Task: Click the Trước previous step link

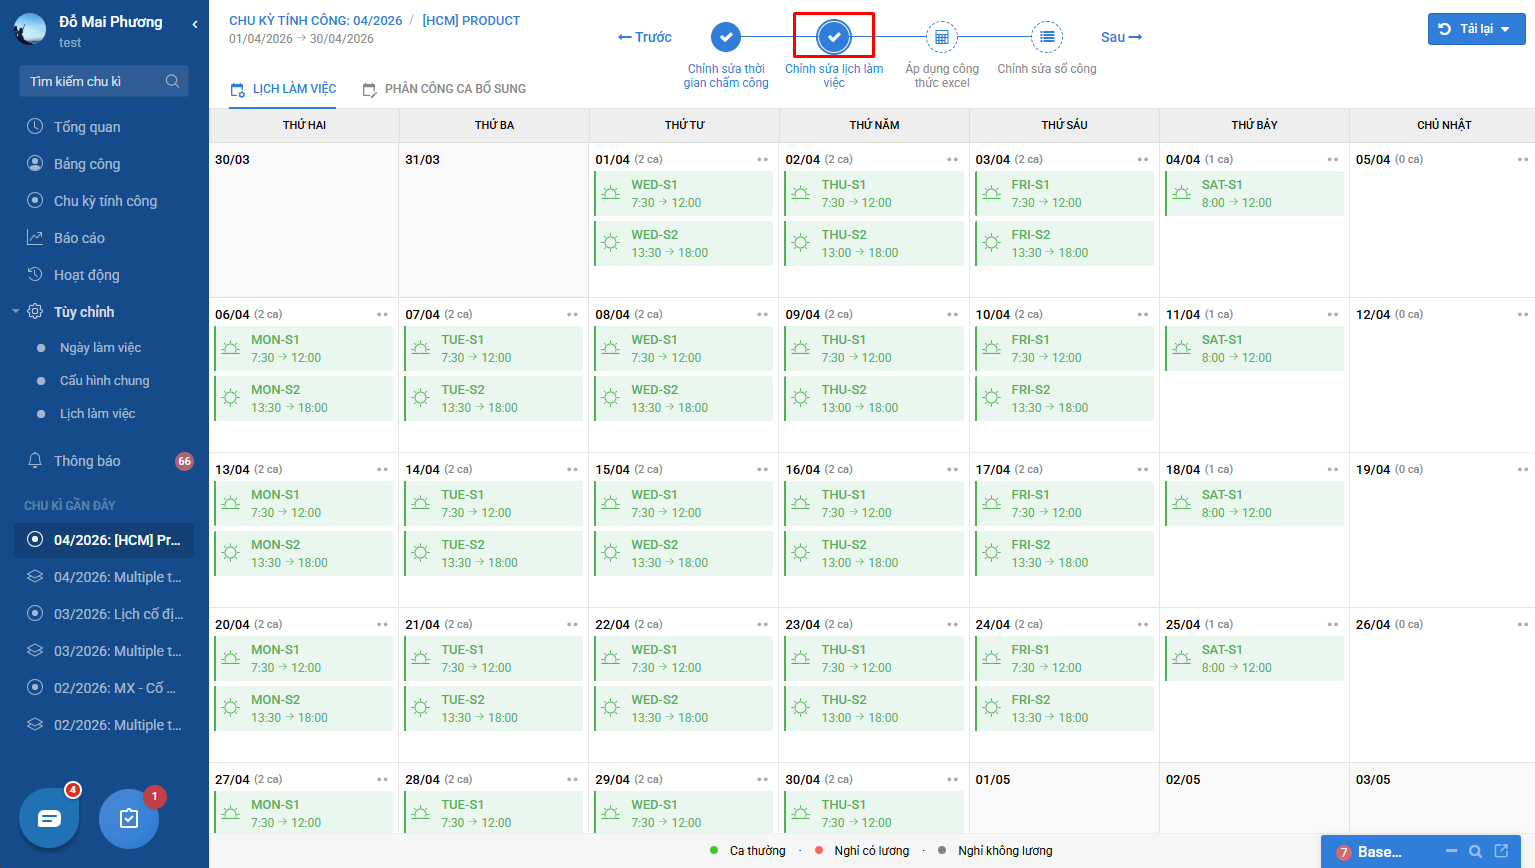Action: pos(645,37)
